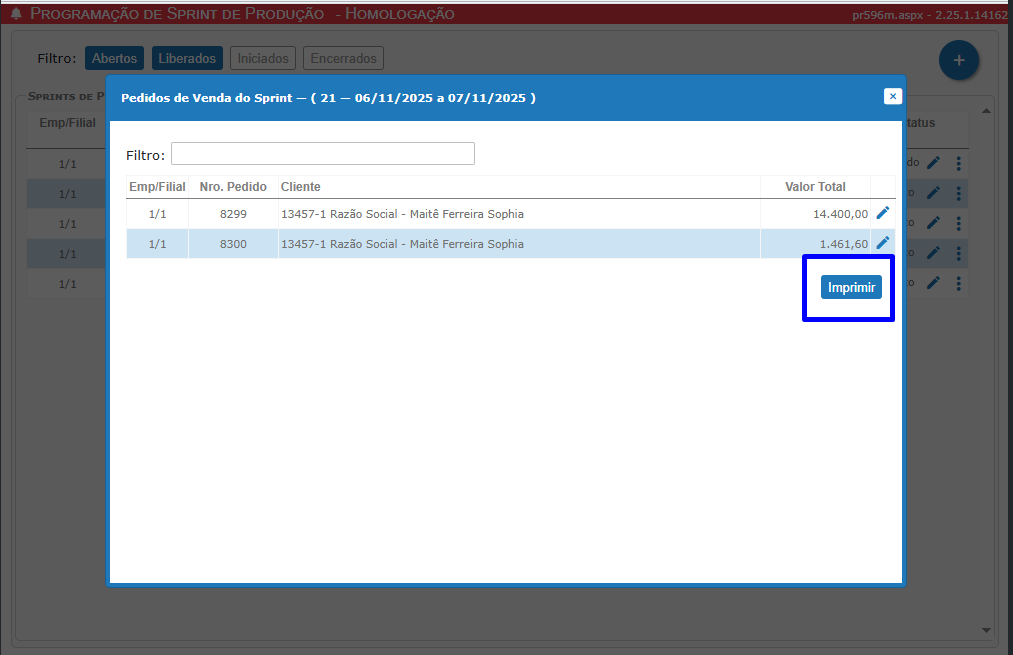Click the first background sprint row's pencil icon
The height and width of the screenshot is (655, 1013).
point(933,163)
